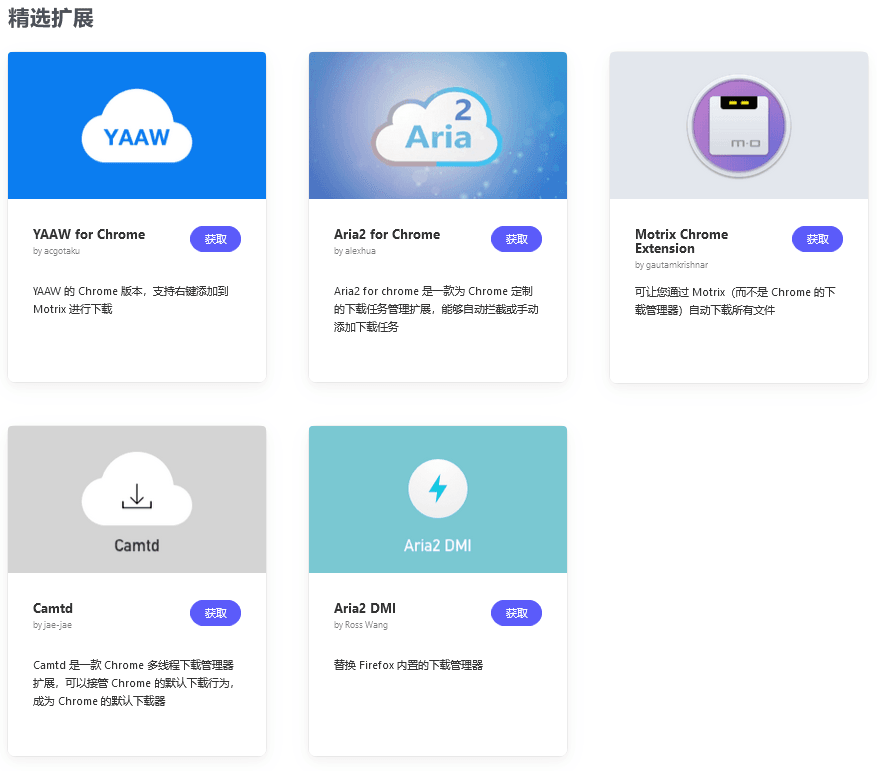The width and height of the screenshot is (877, 771).
Task: Click author link Ross Wang
Action: coord(360,625)
